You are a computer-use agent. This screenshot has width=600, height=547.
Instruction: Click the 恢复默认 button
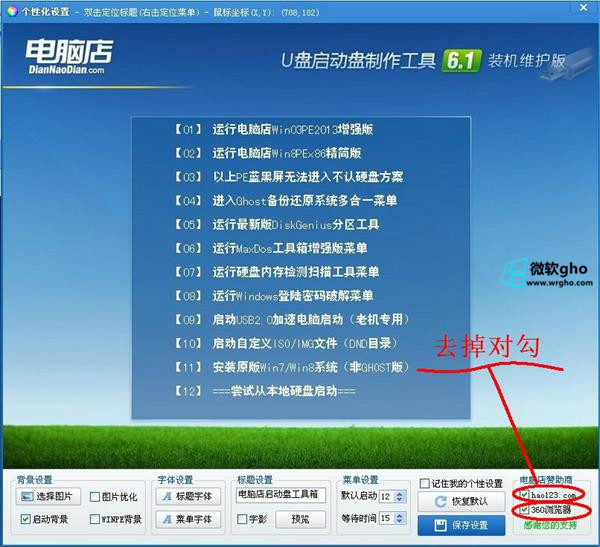[461, 501]
